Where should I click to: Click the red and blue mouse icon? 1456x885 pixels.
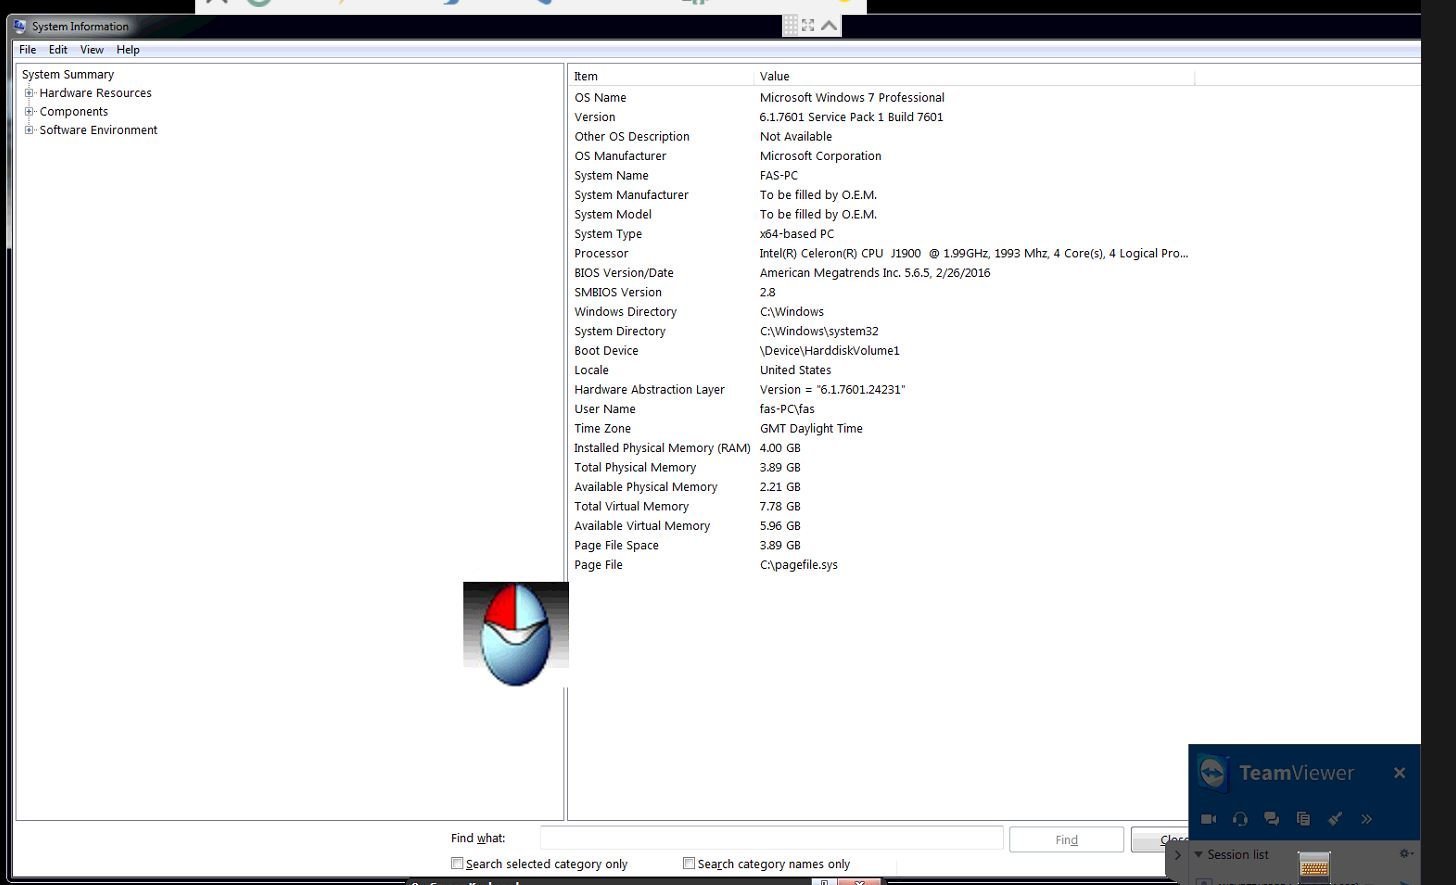(x=516, y=634)
